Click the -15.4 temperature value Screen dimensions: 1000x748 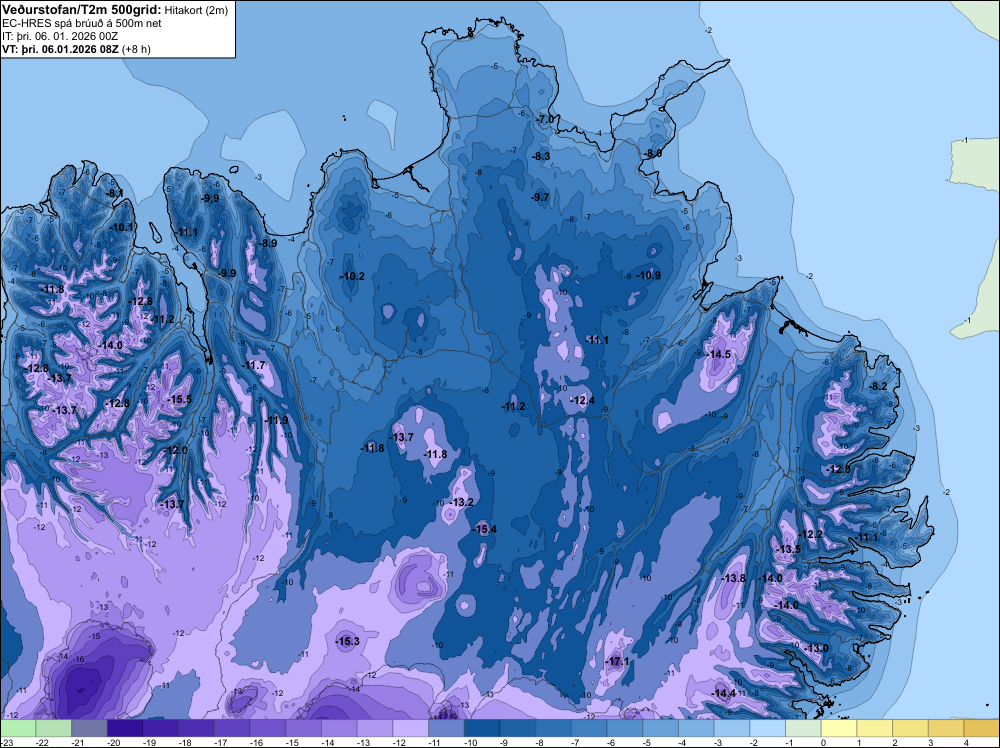point(485,529)
